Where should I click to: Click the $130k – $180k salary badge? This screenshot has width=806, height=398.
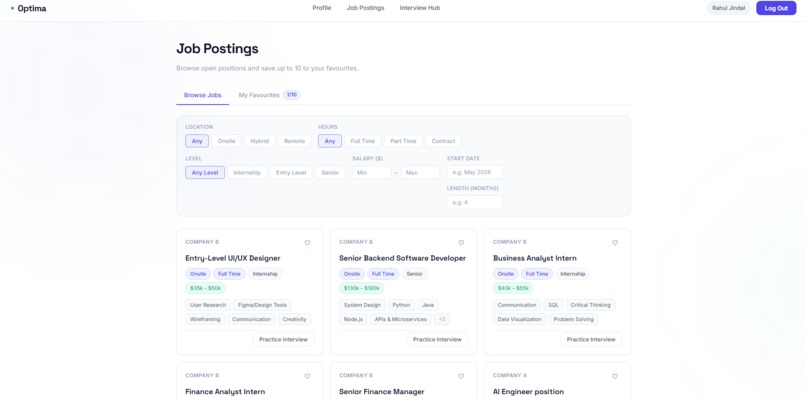361,288
